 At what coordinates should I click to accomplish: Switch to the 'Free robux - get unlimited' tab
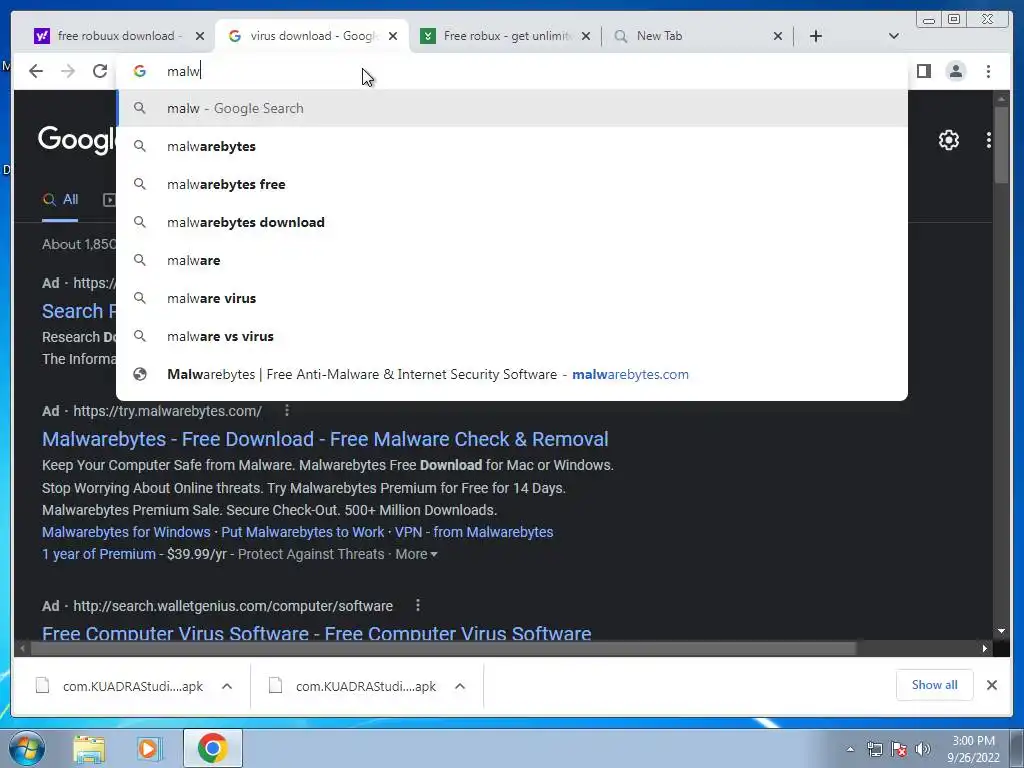(507, 36)
